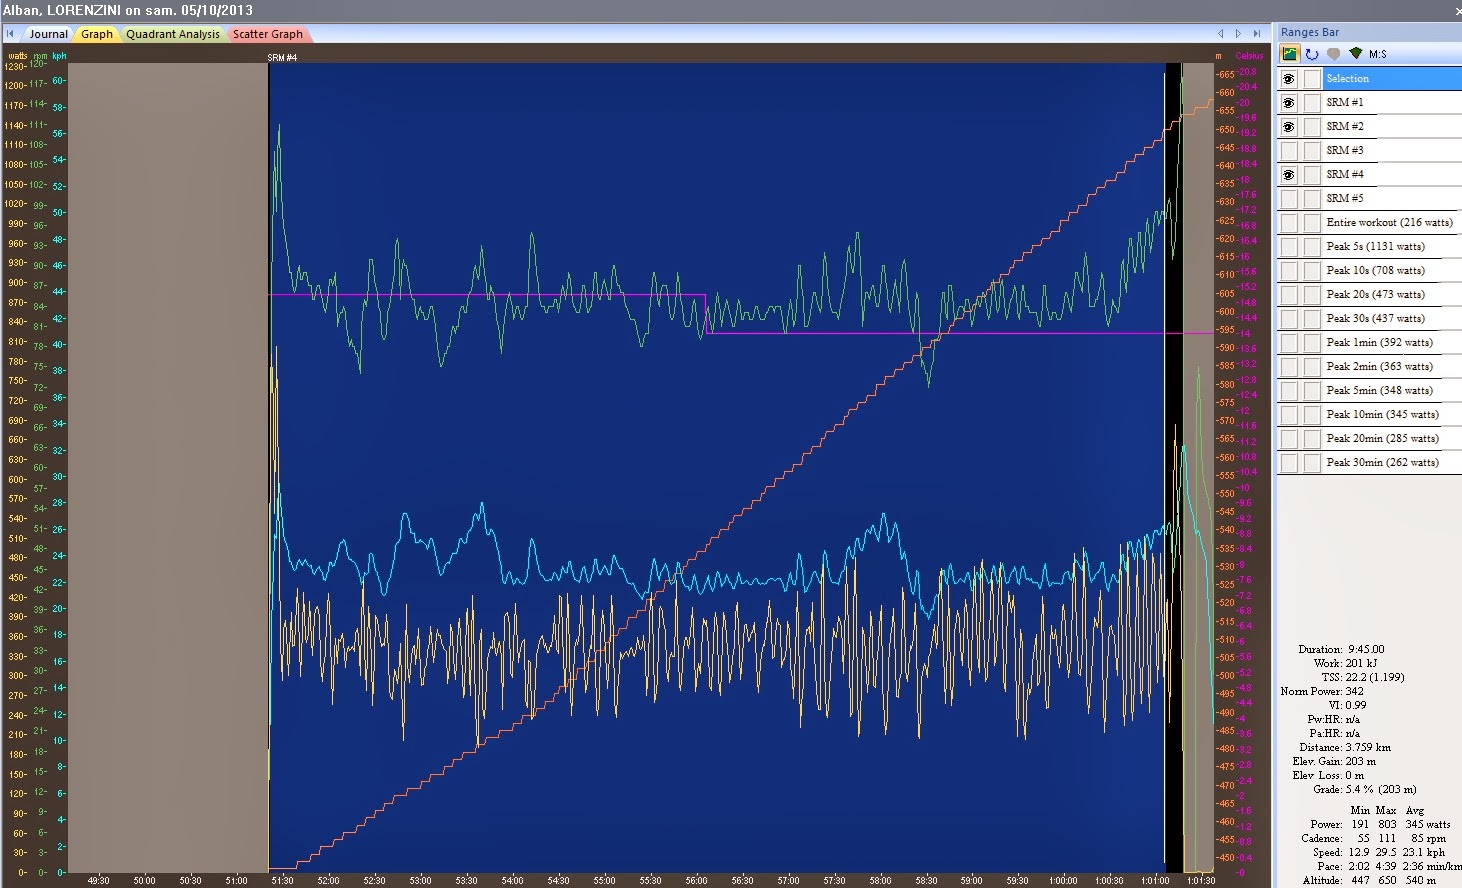
Task: Tick the second checkbox beside Peak 30min
Action: coord(1312,462)
